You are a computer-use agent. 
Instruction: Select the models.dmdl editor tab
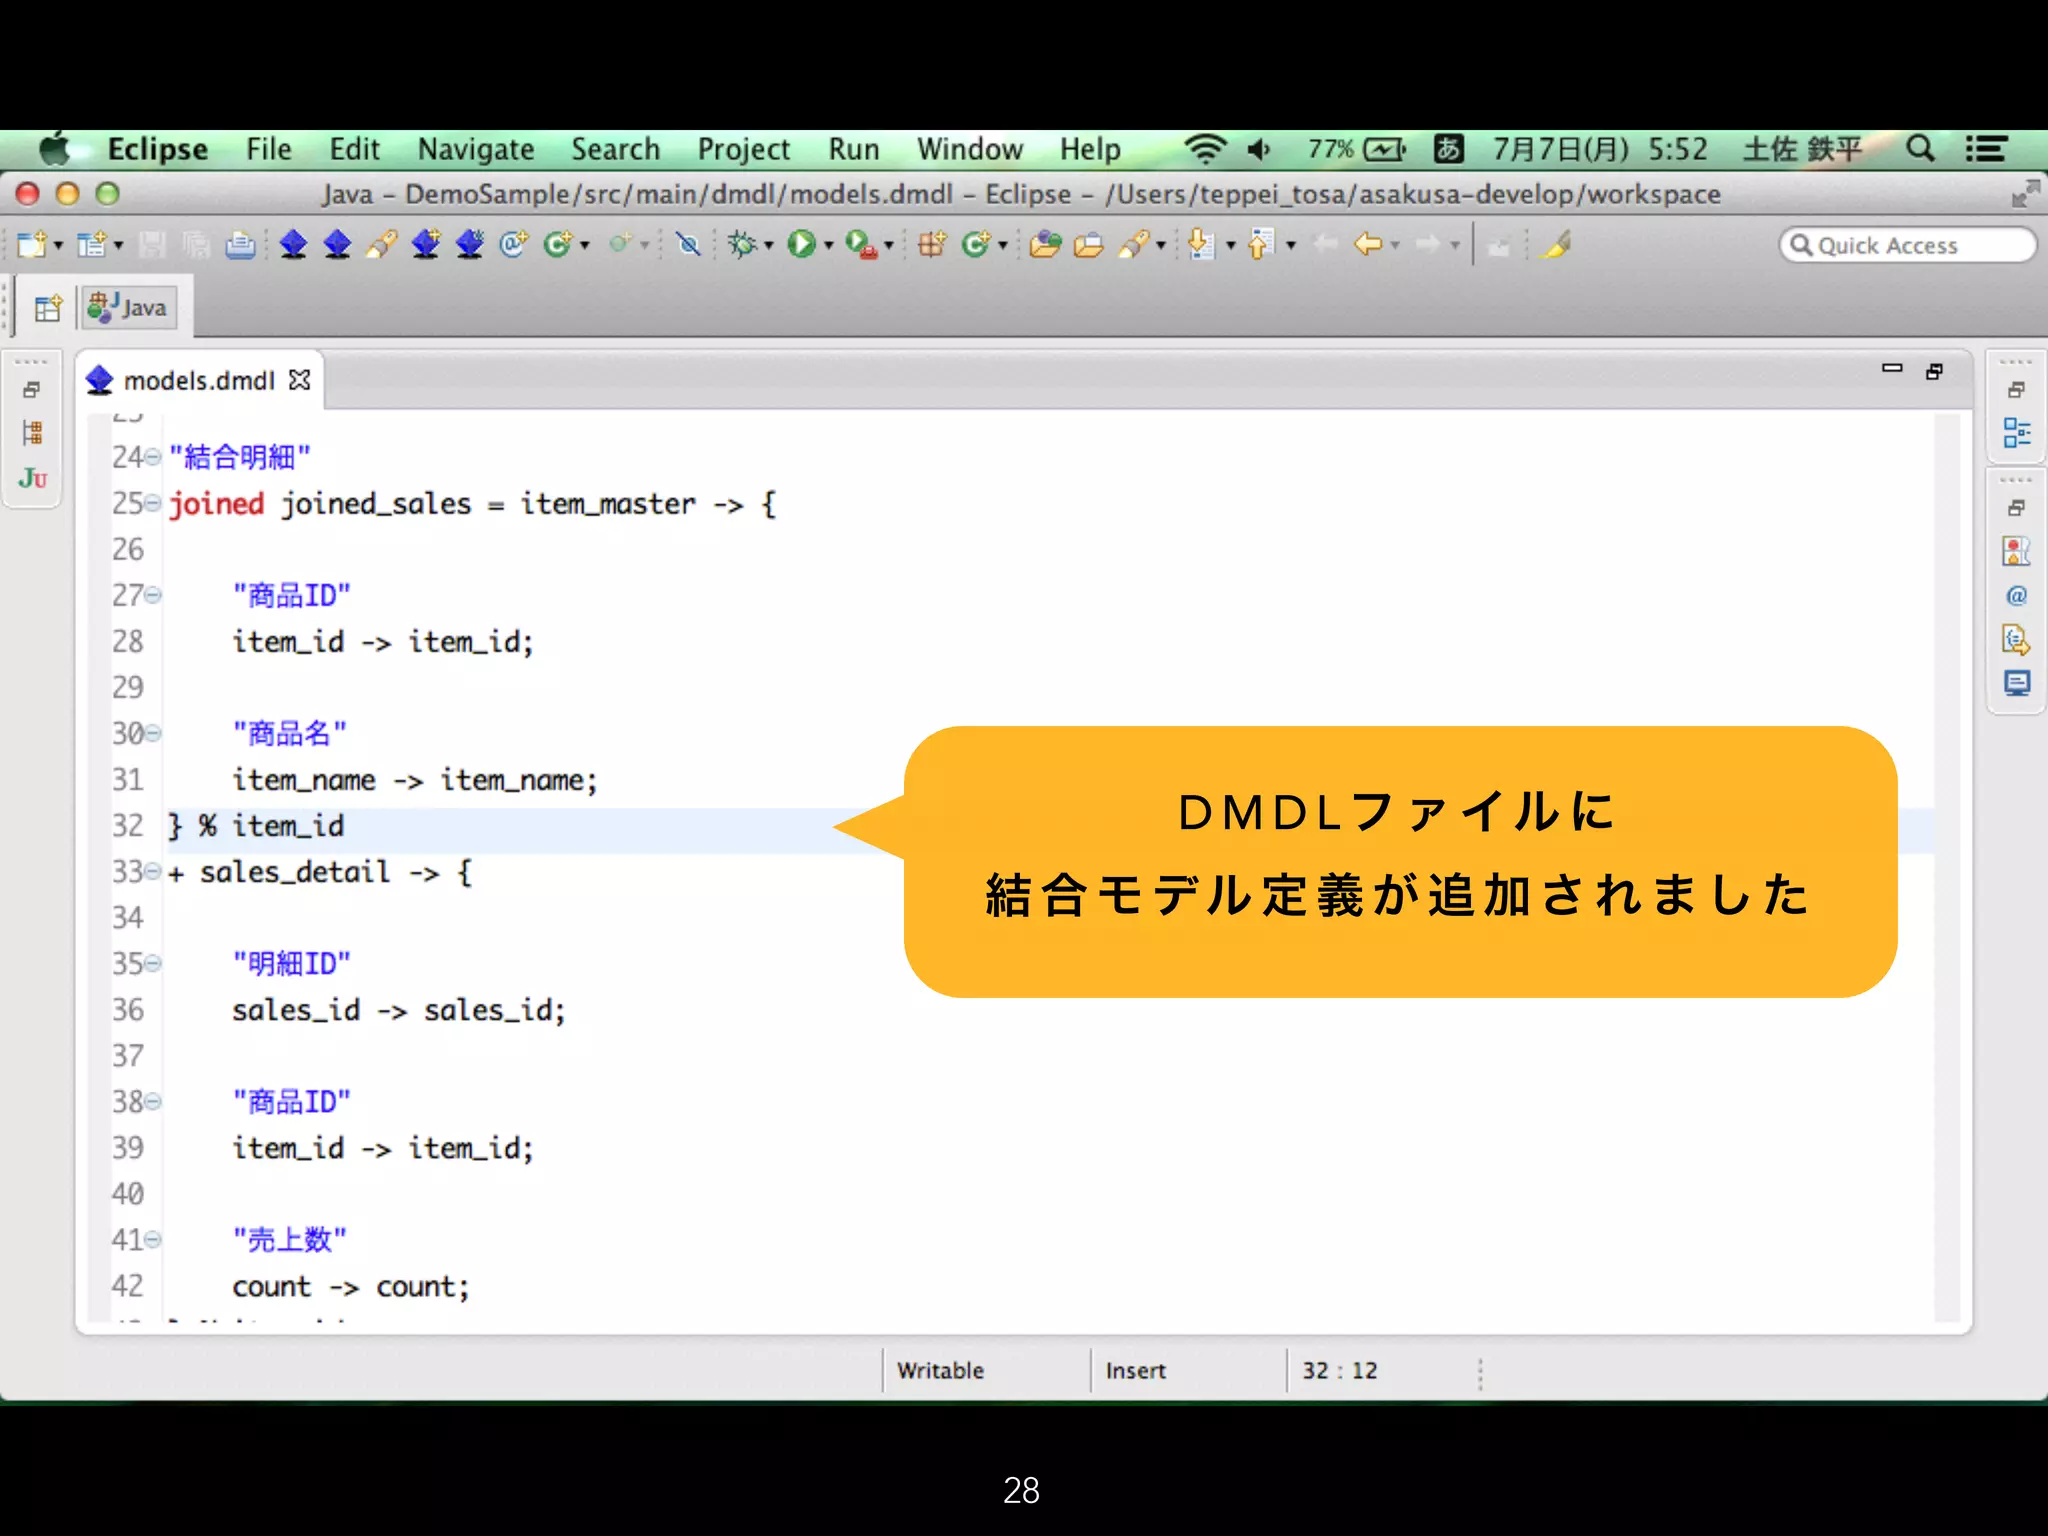(x=199, y=381)
